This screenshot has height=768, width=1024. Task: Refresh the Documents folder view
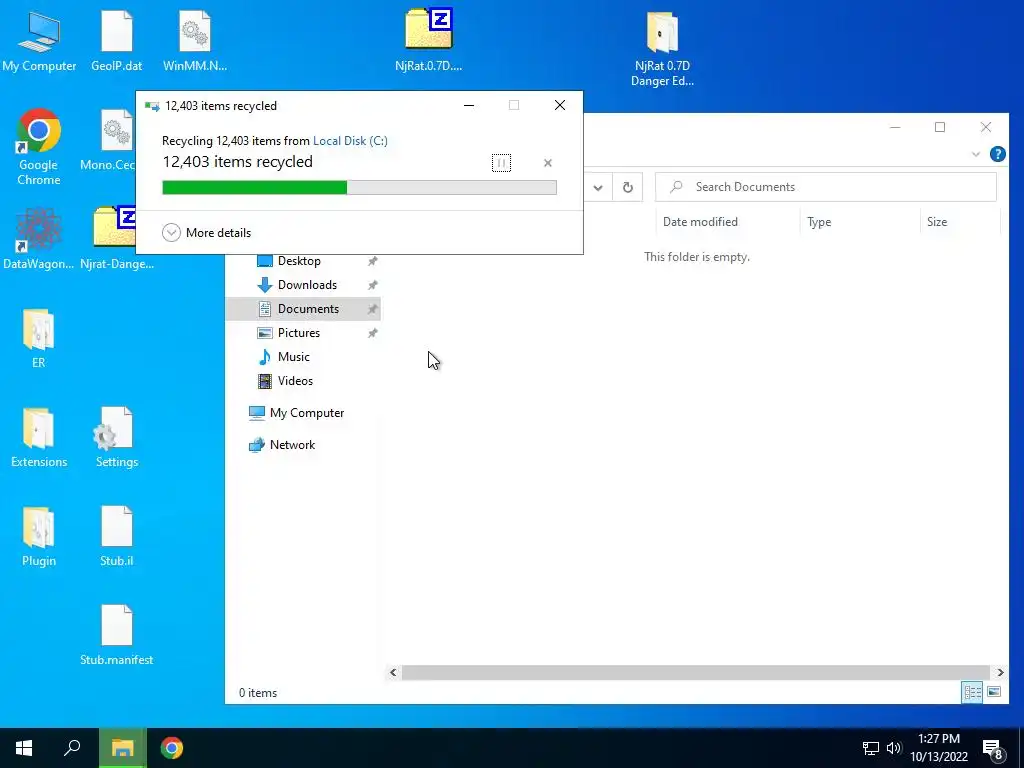[x=628, y=187]
